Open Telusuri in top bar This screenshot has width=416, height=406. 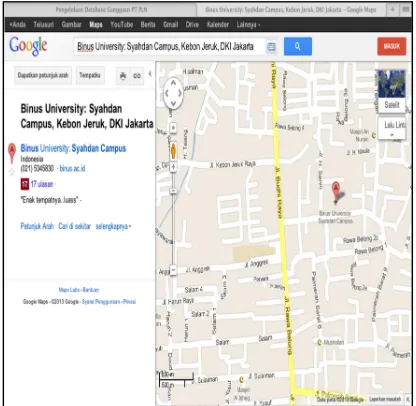44,24
